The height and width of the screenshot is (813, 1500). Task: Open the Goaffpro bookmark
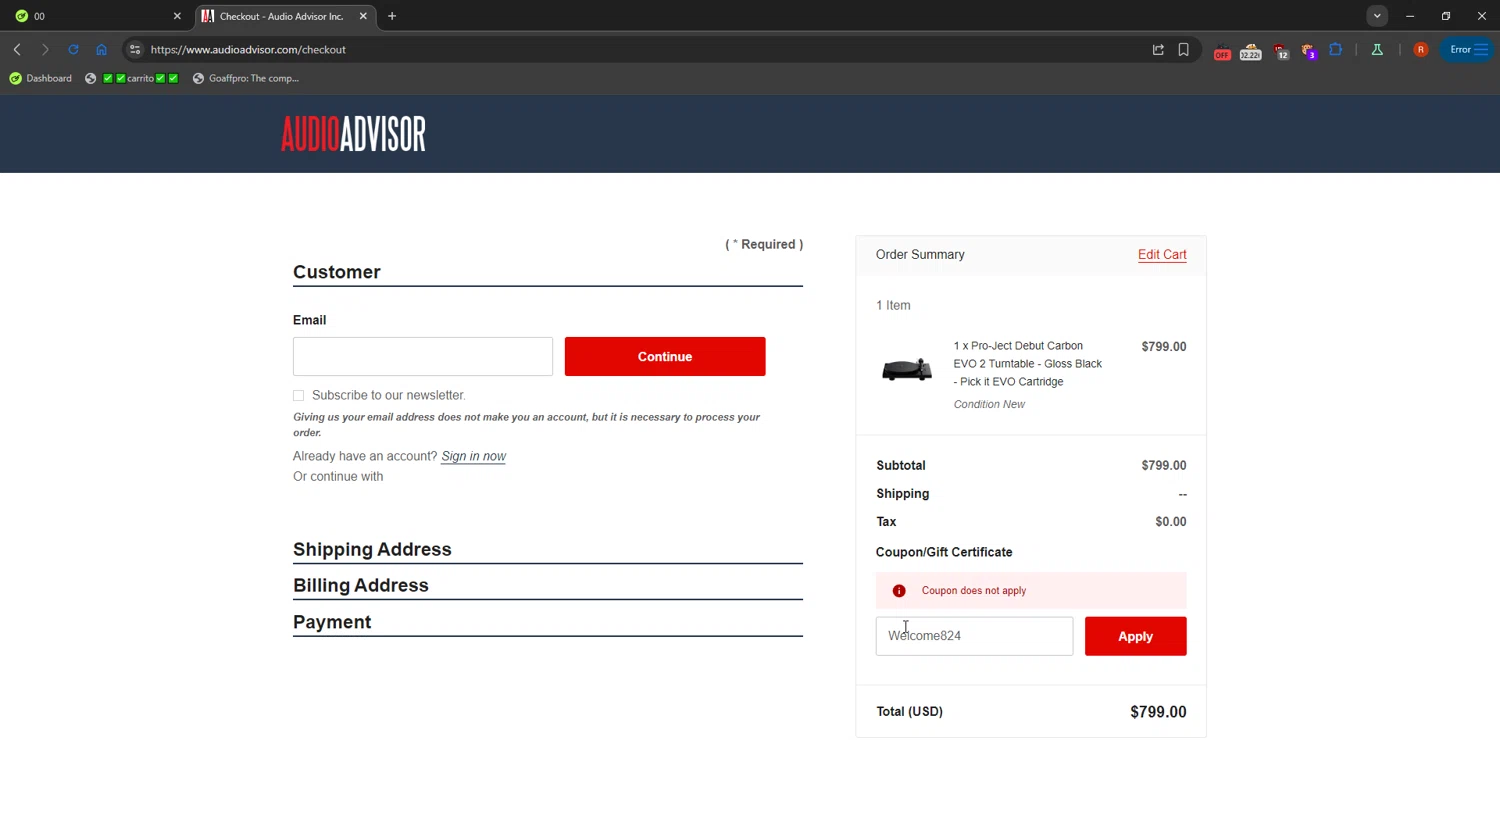[246, 78]
